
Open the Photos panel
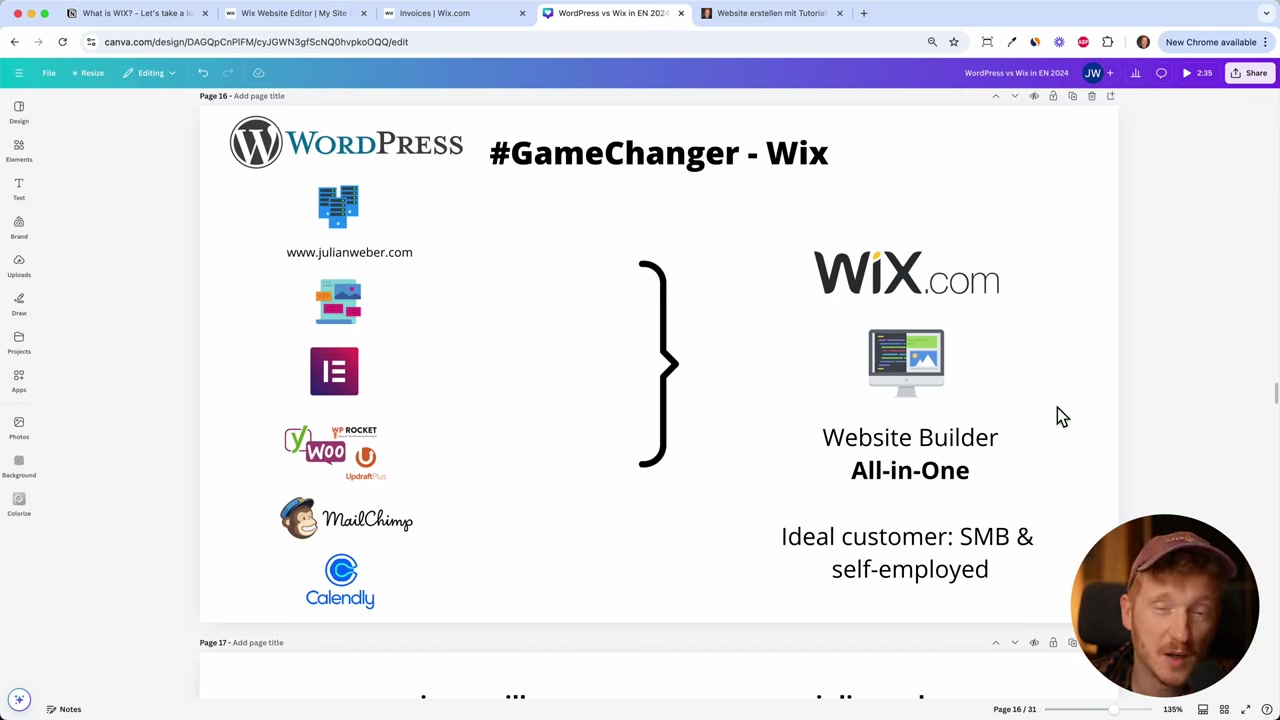click(x=18, y=427)
